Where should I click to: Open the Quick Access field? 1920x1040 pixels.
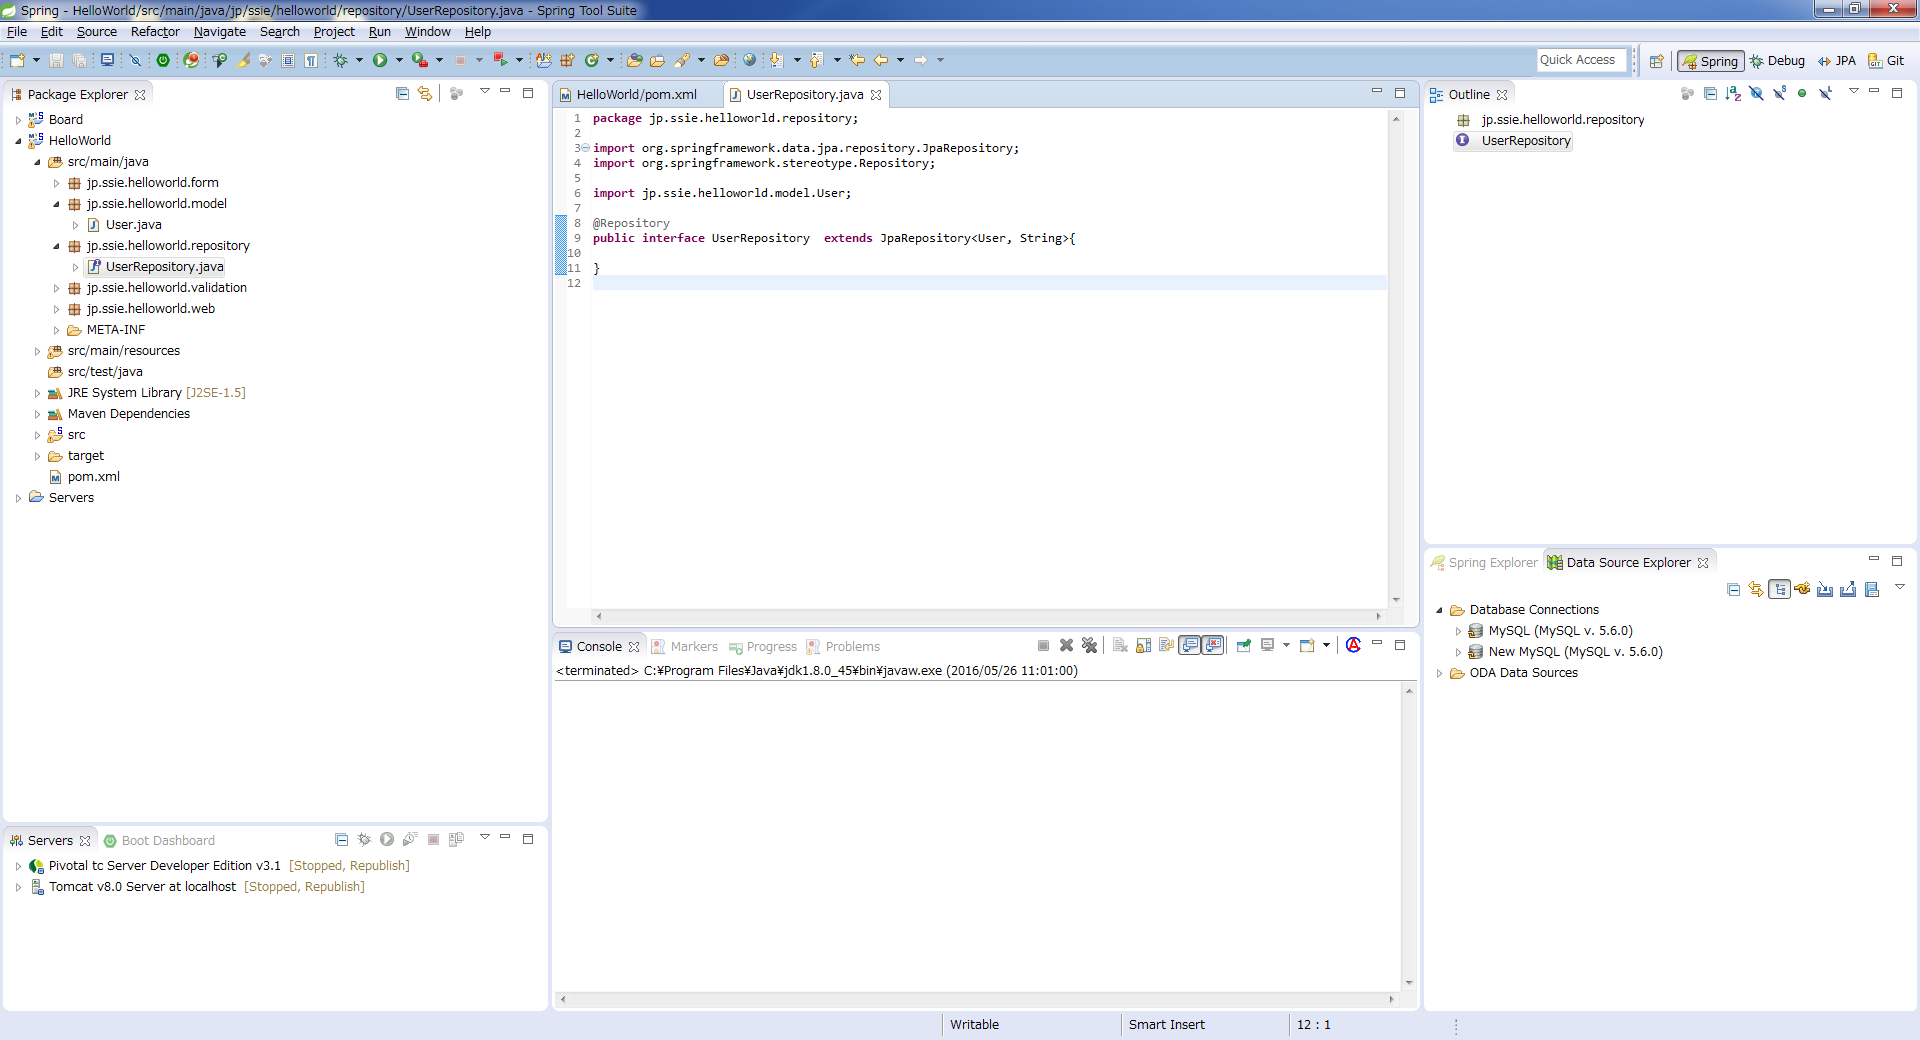coord(1580,60)
